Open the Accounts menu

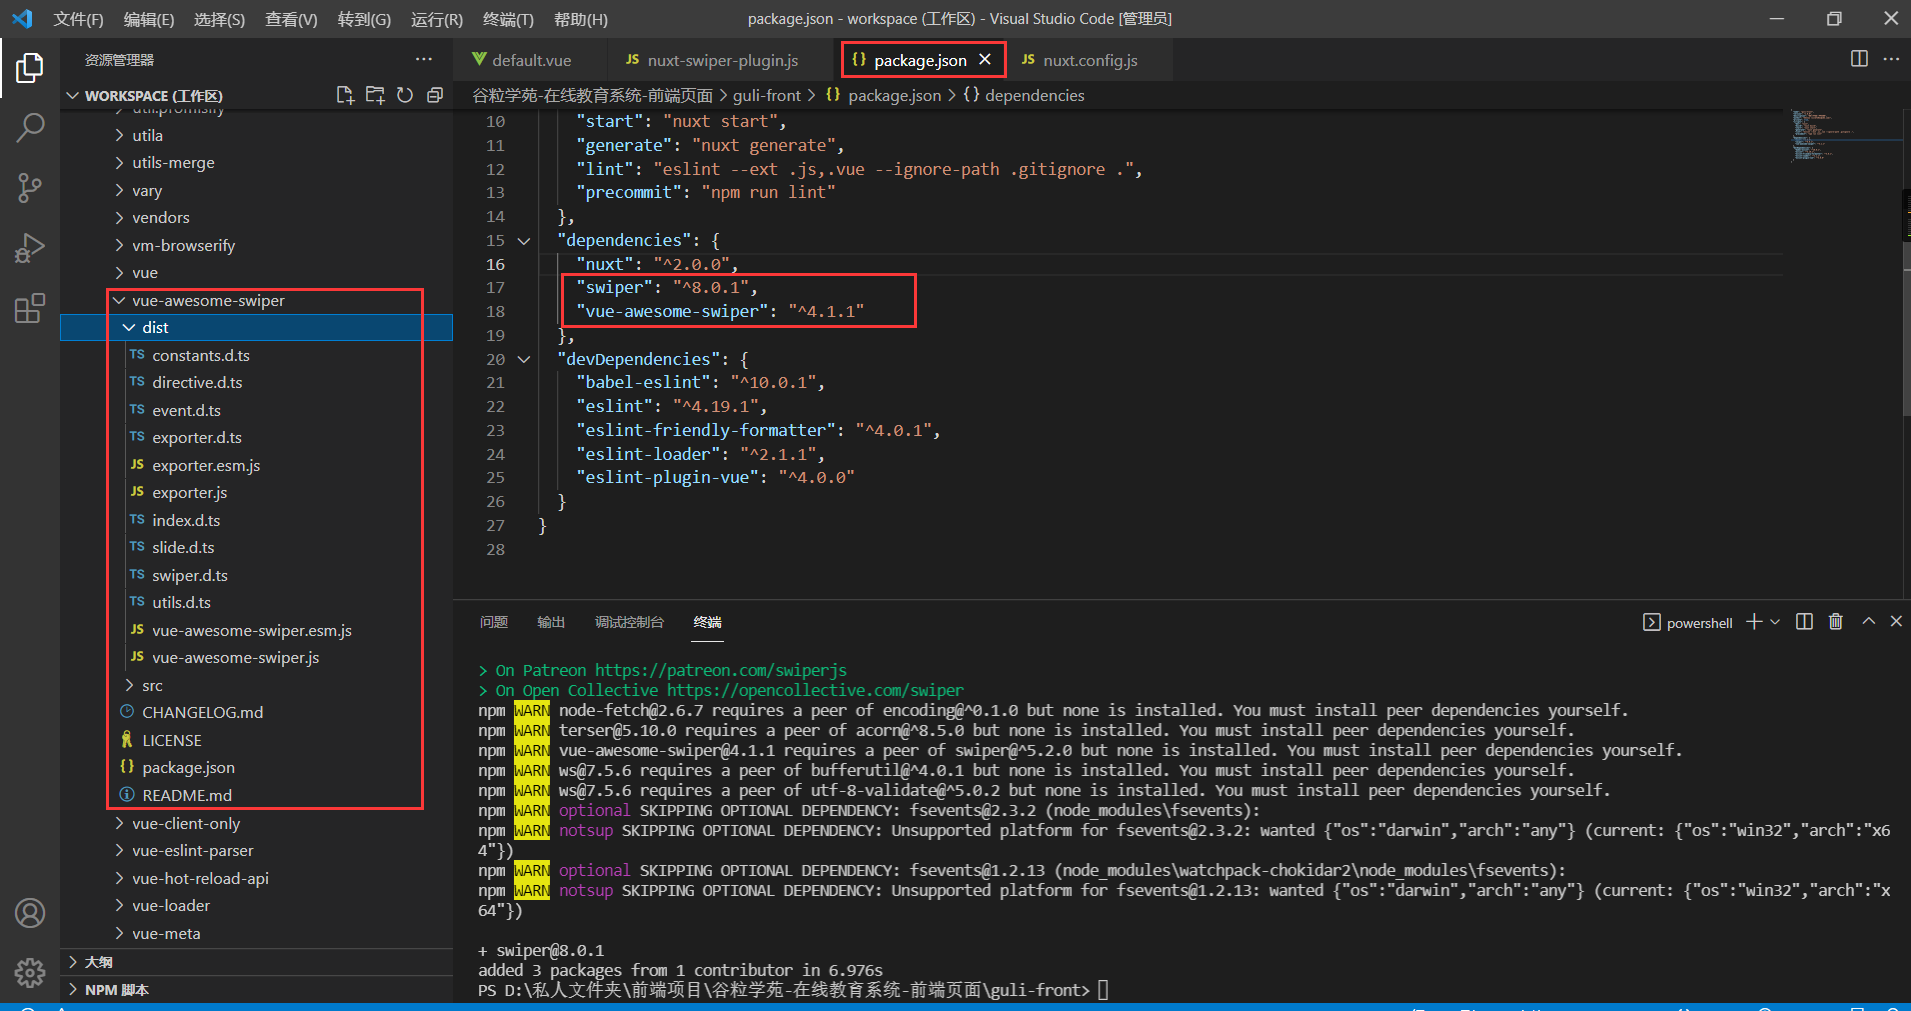click(30, 913)
